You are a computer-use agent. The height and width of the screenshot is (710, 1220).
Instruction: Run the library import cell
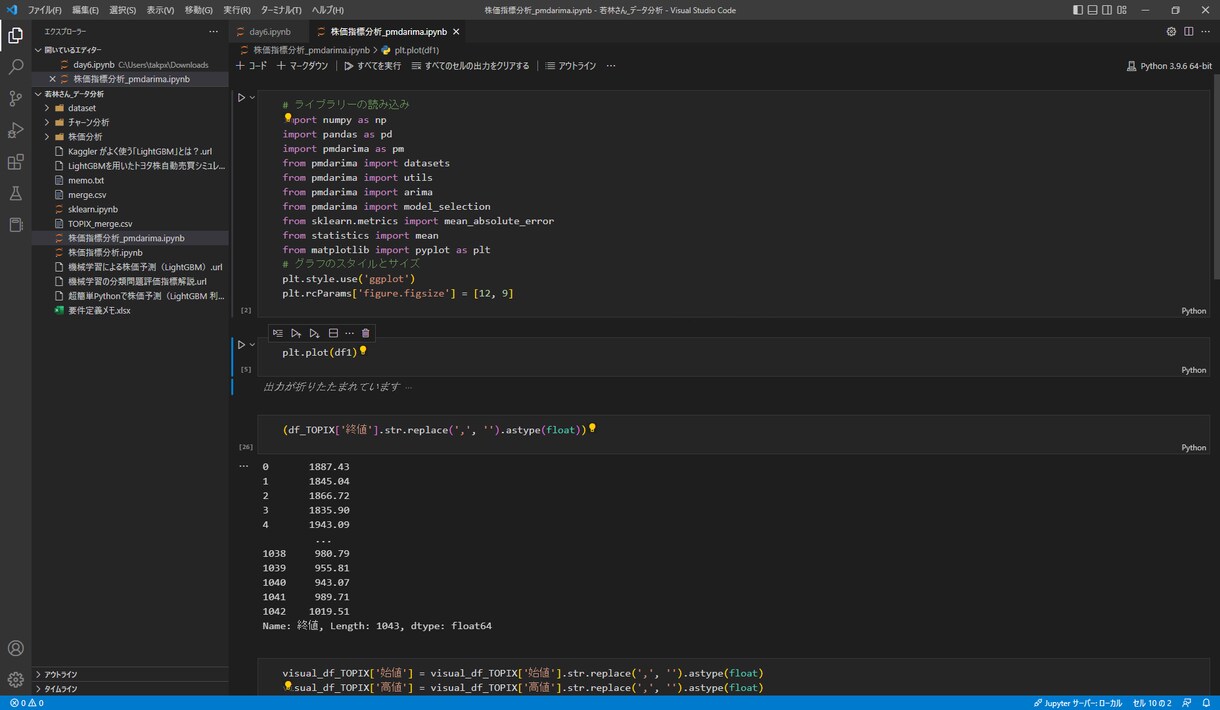point(241,97)
